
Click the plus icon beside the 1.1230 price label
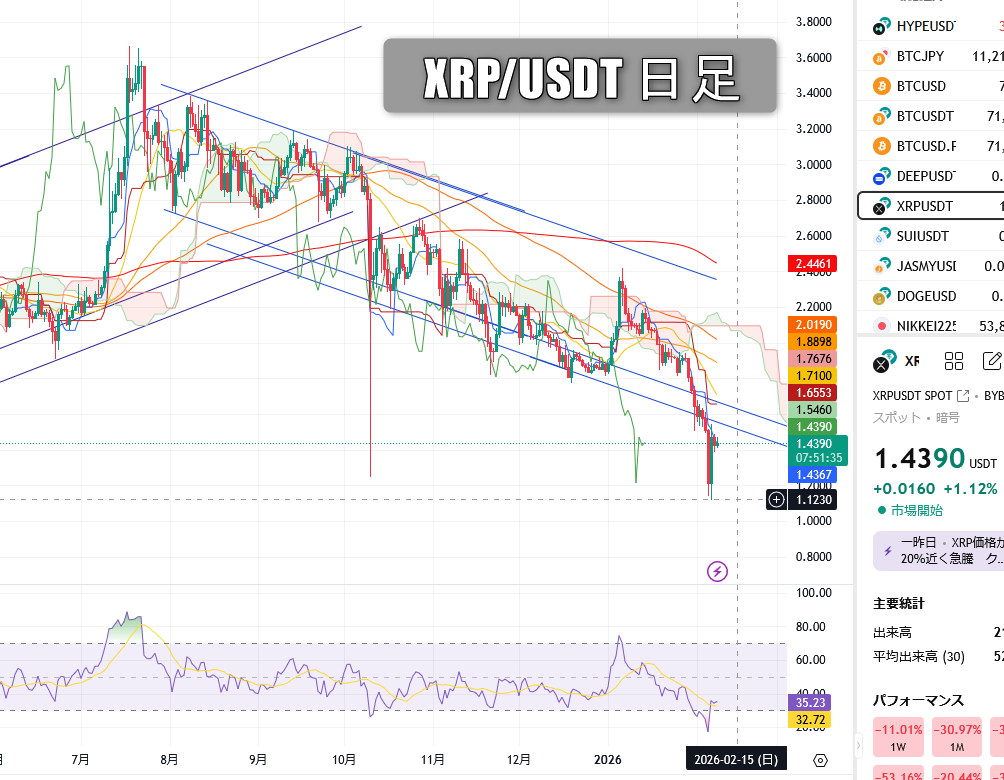(x=777, y=499)
